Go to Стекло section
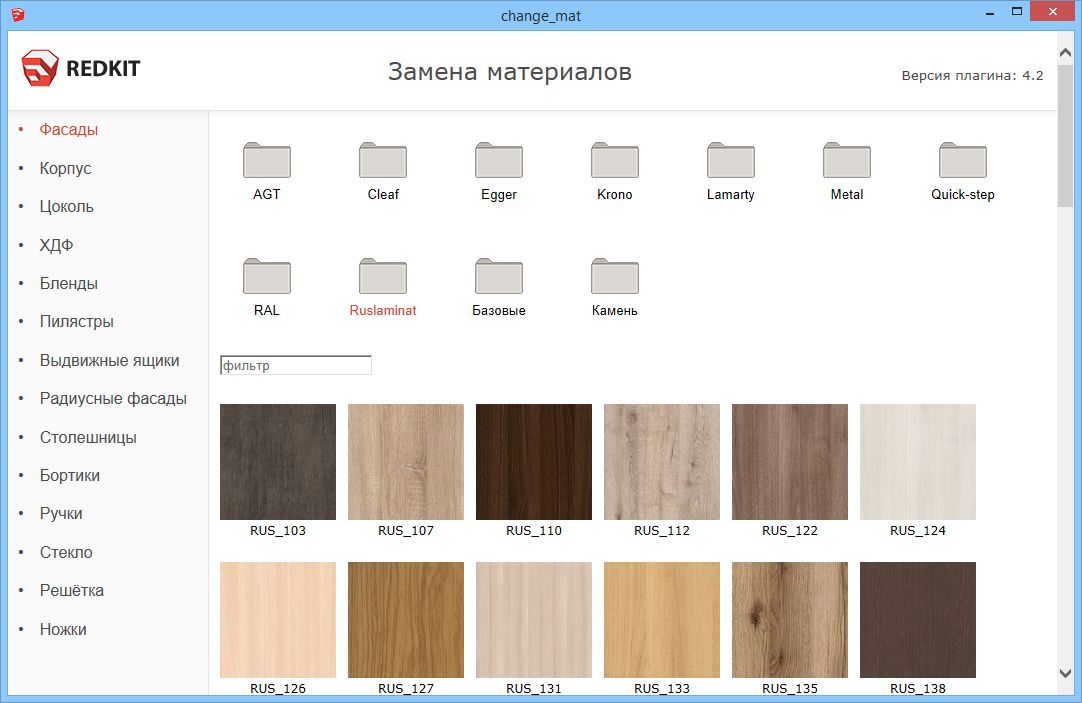The image size is (1082, 703). 66,552
